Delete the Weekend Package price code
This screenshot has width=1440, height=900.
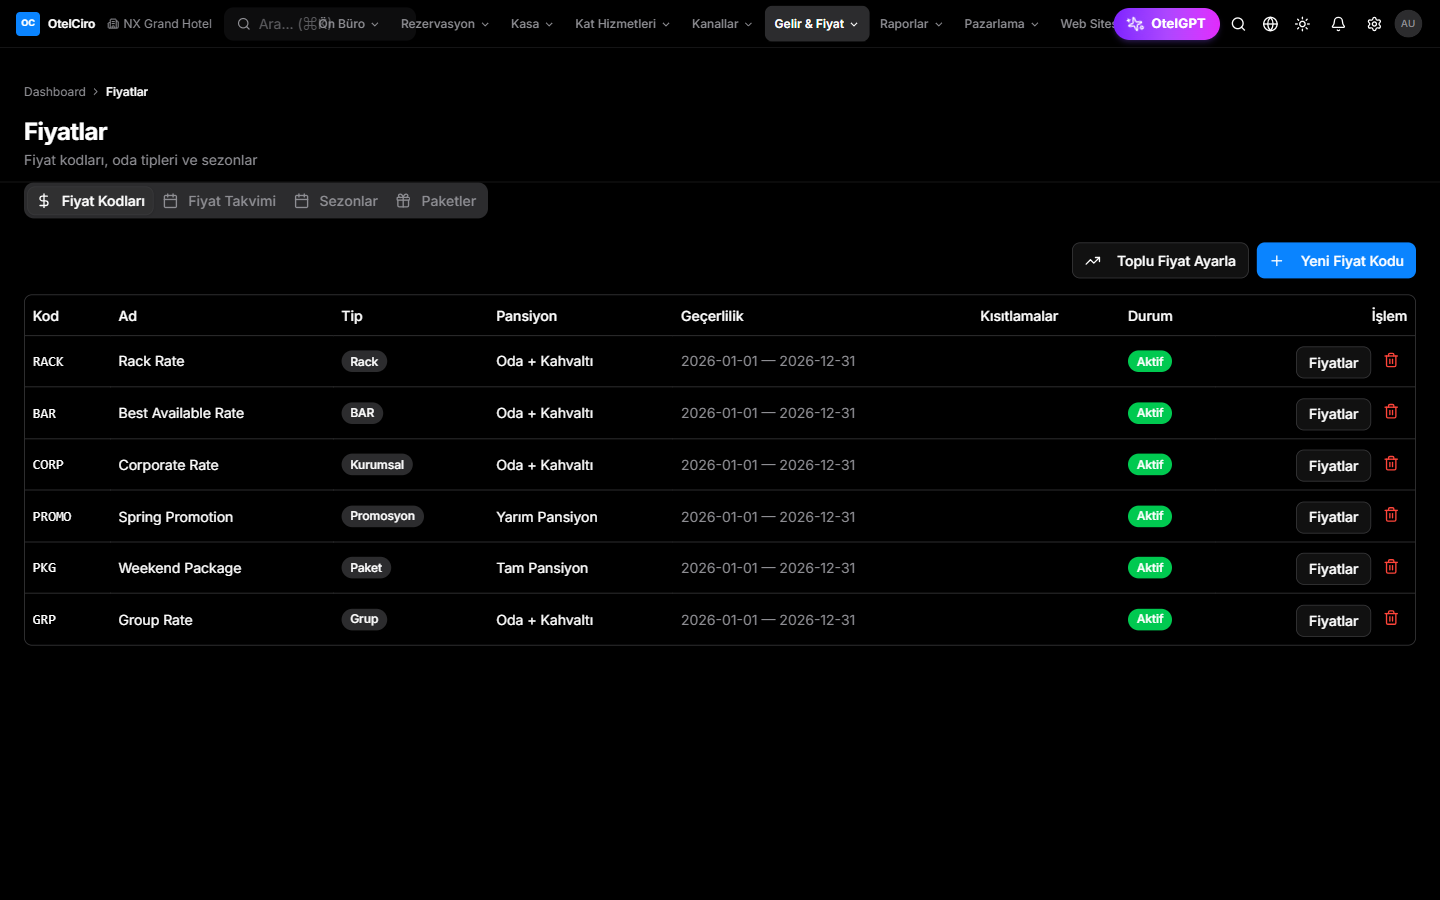pos(1391,567)
